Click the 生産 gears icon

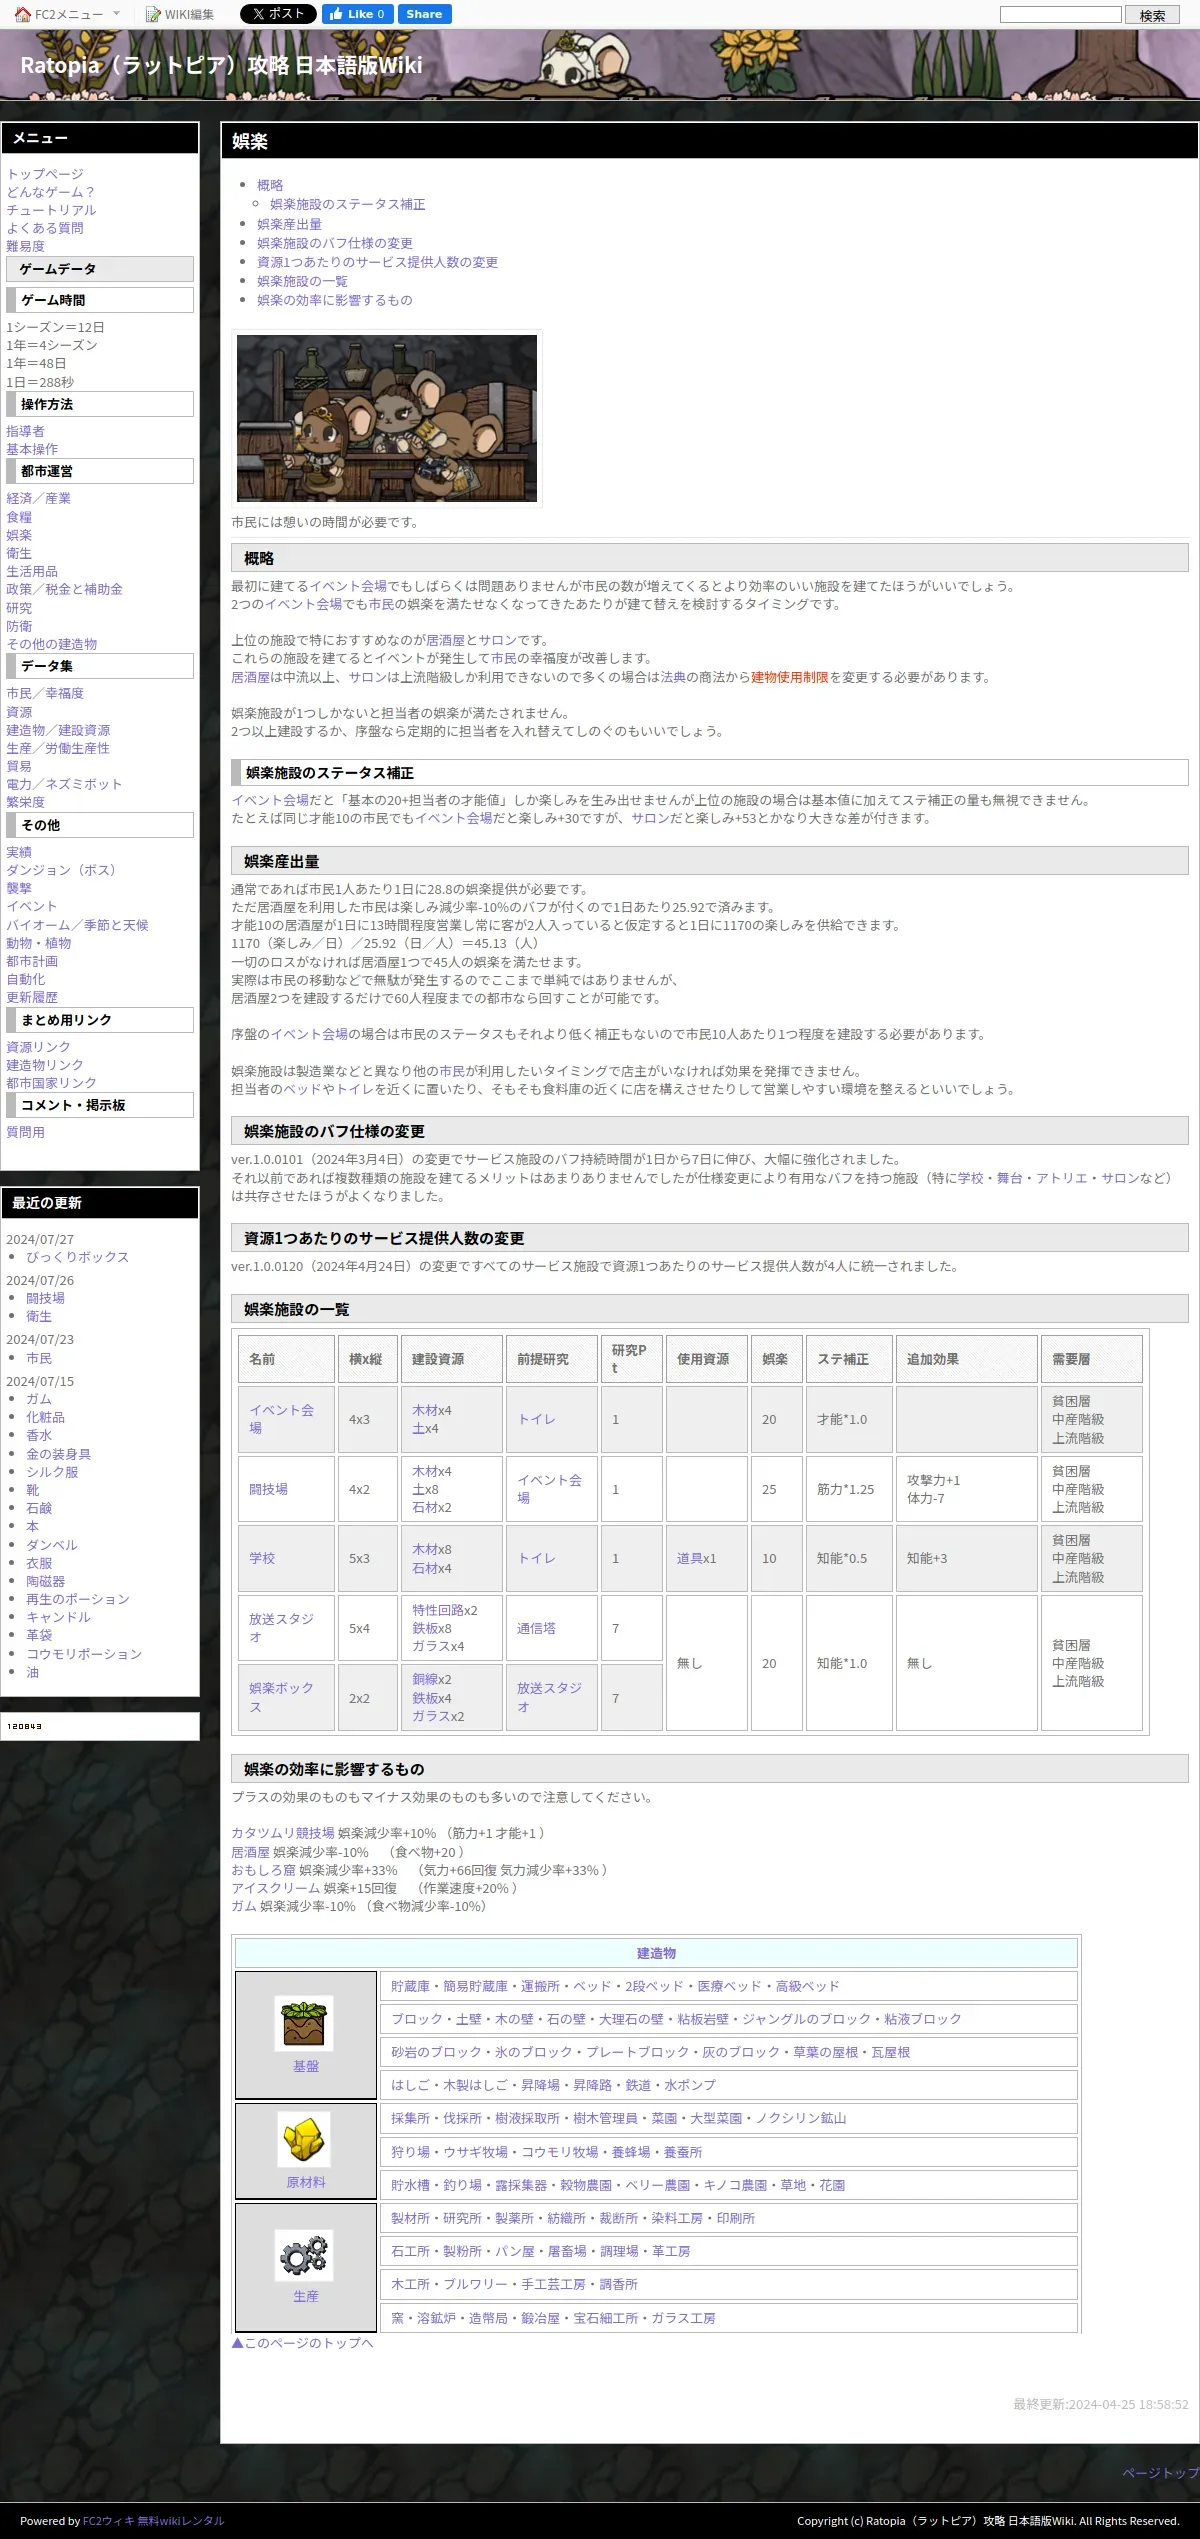pos(304,2255)
